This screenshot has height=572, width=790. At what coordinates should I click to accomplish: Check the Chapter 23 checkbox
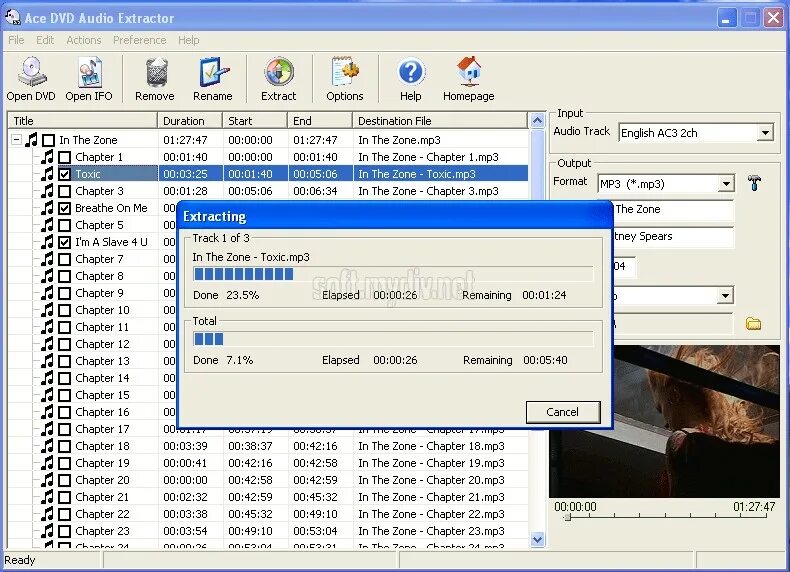click(x=64, y=531)
